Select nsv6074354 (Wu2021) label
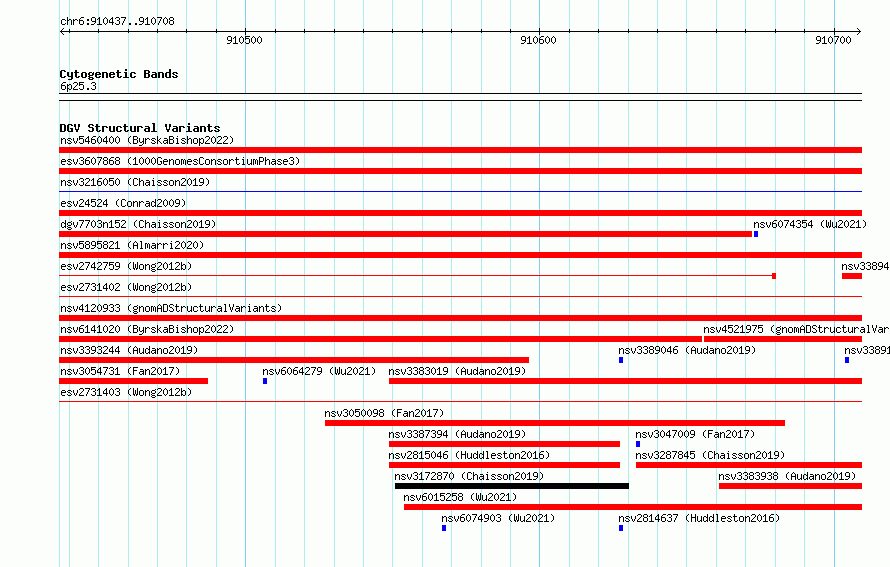Viewport: 890px width, 567px height. tap(810, 224)
